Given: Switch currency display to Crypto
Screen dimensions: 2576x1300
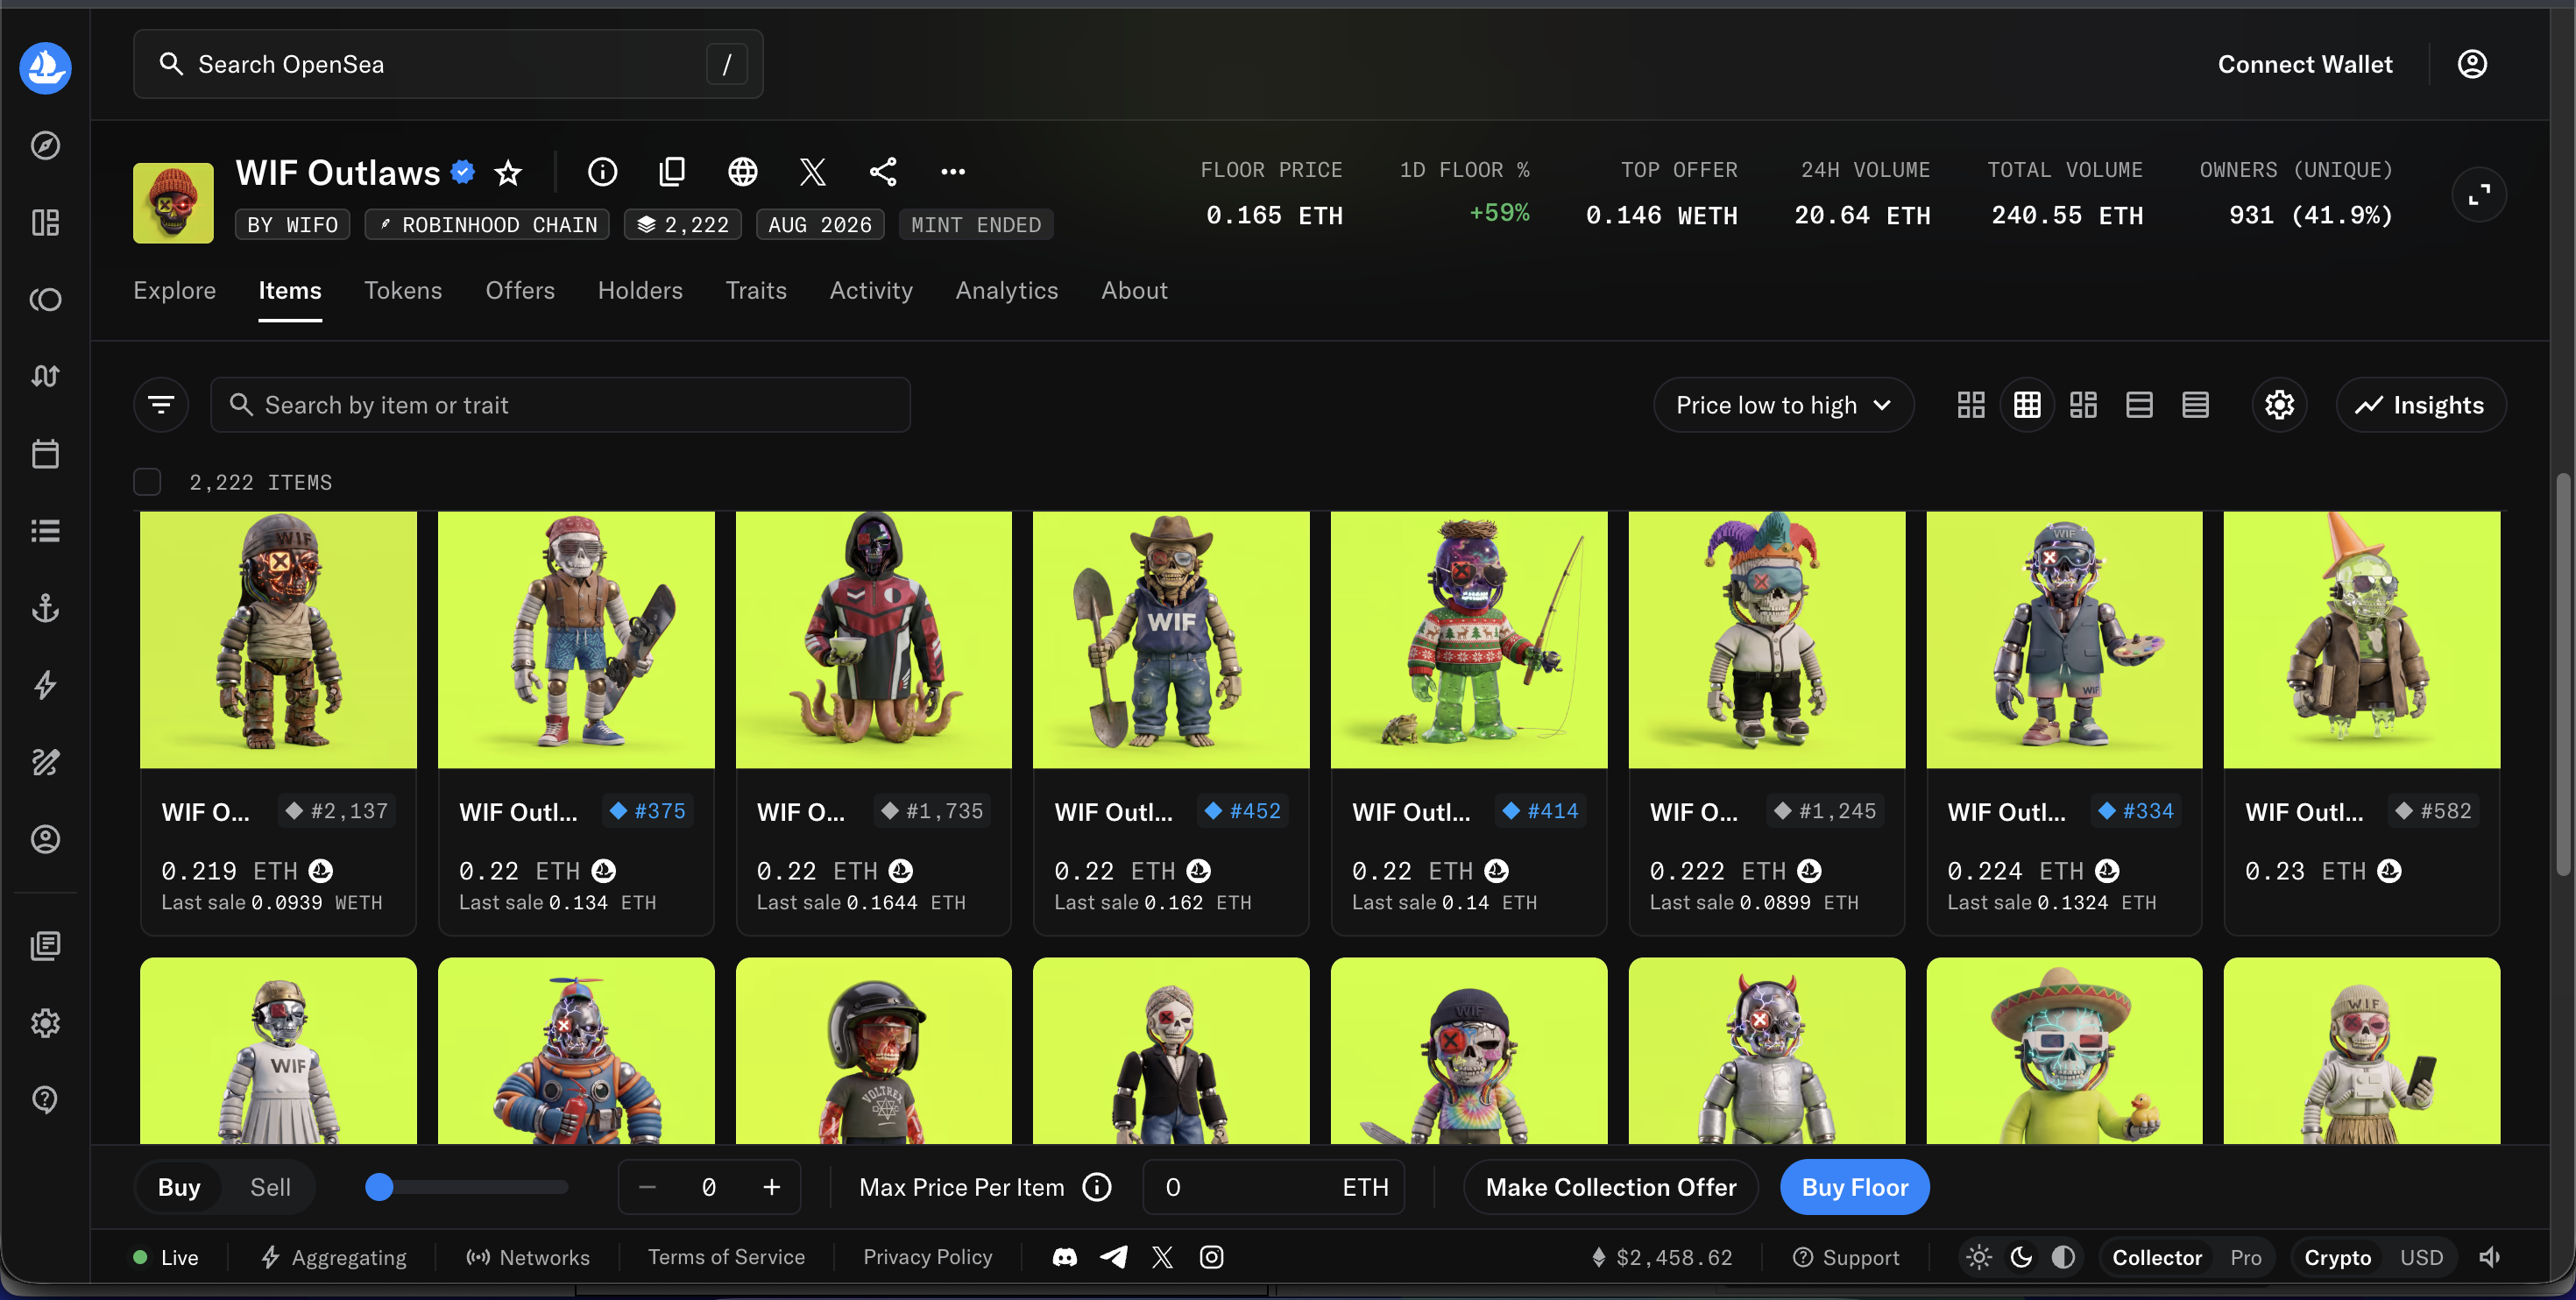Looking at the screenshot, I should (2337, 1257).
